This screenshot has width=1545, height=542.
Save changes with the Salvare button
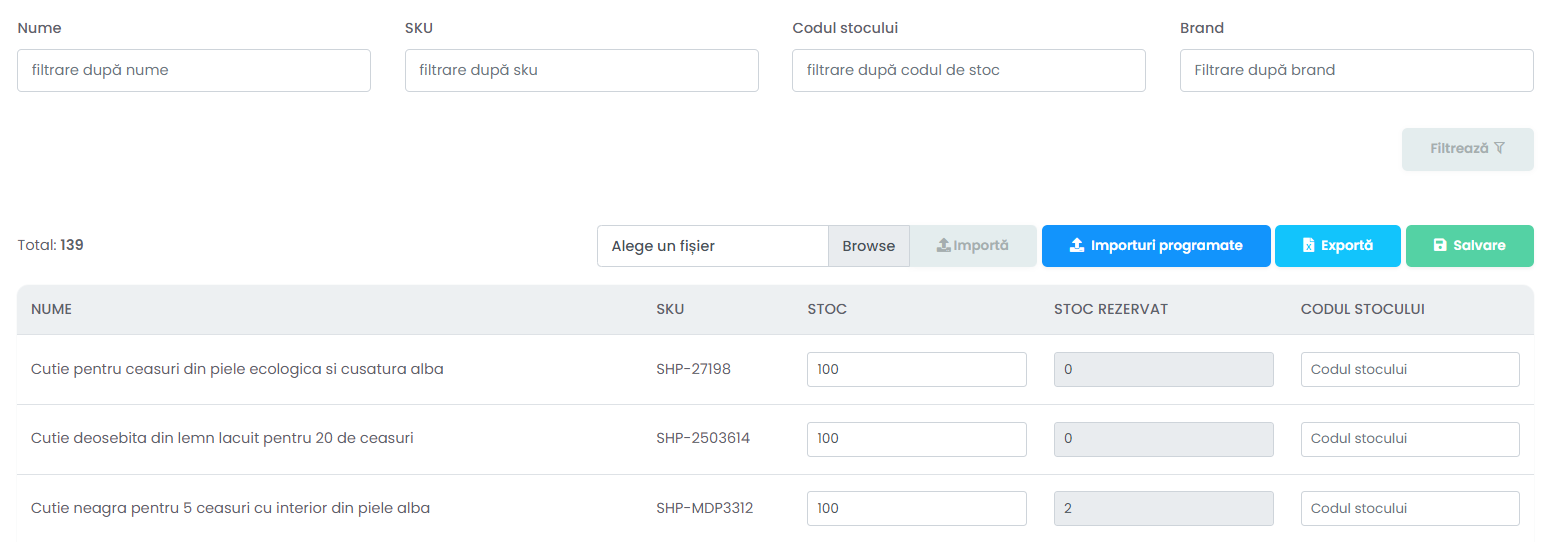(x=1470, y=245)
